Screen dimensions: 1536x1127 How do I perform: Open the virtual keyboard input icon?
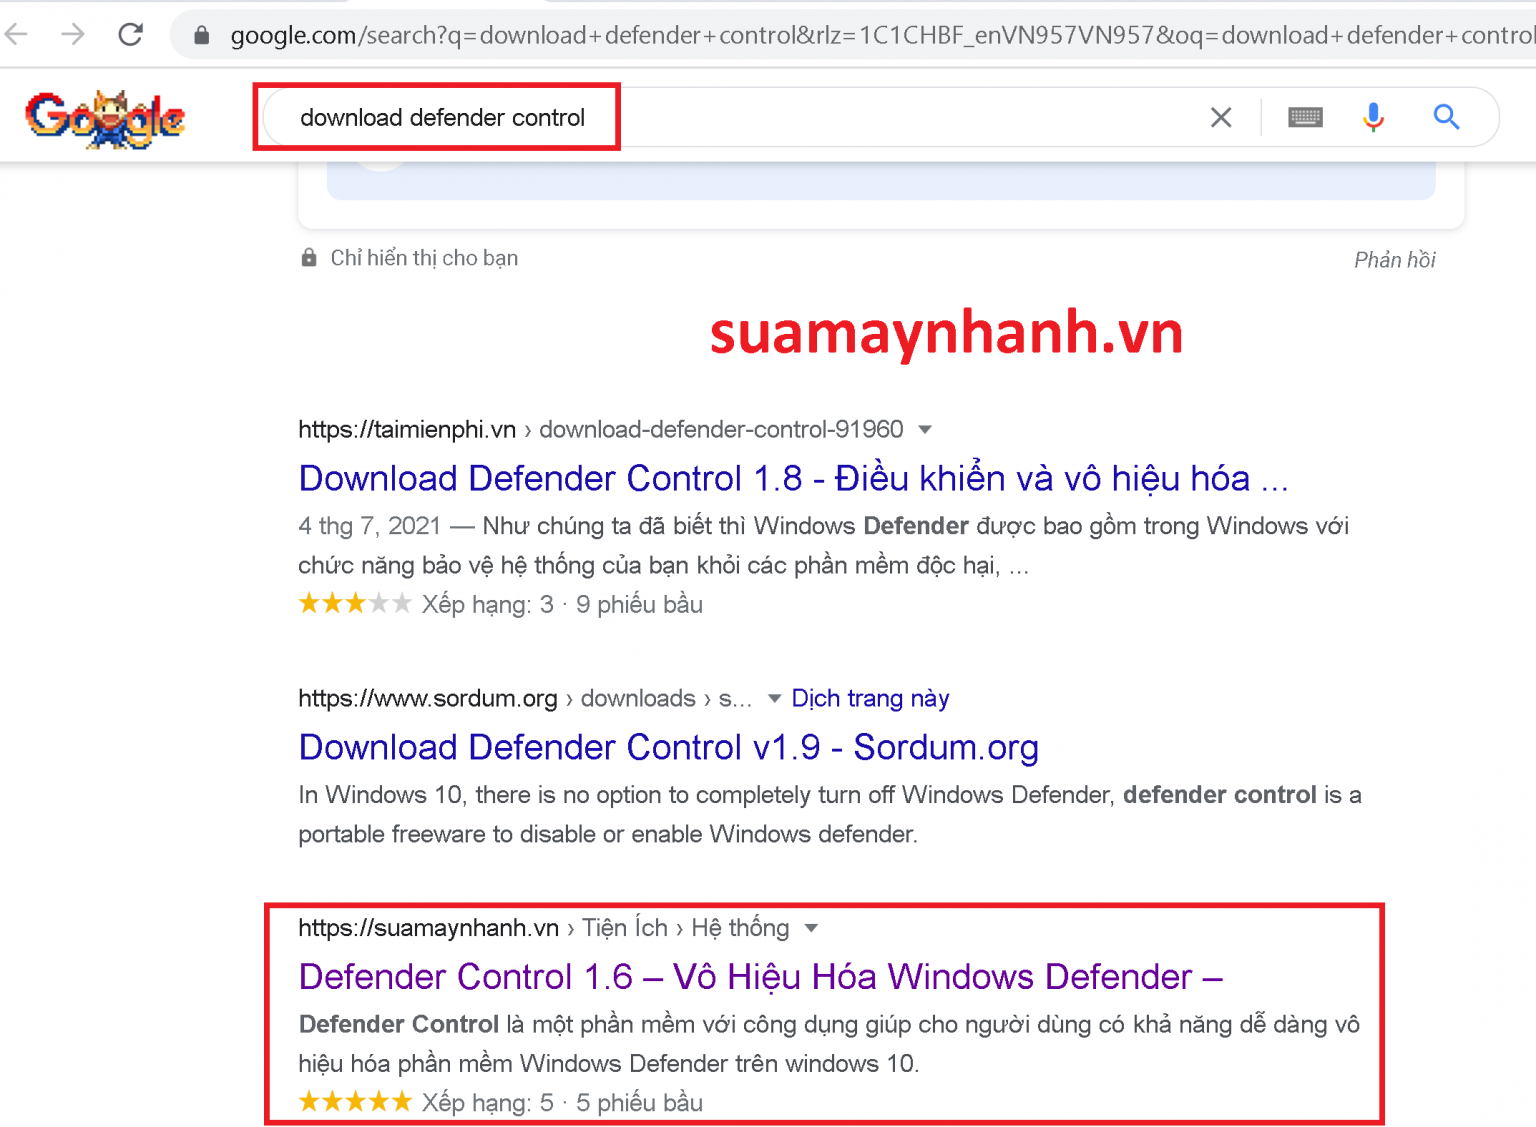tap(1303, 117)
